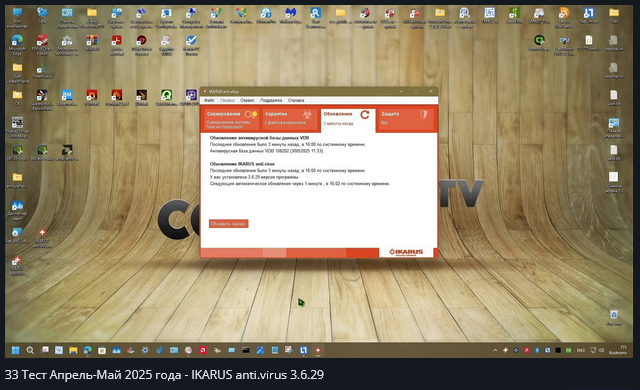Select the Корзина recycle bin icon

[x=613, y=318]
